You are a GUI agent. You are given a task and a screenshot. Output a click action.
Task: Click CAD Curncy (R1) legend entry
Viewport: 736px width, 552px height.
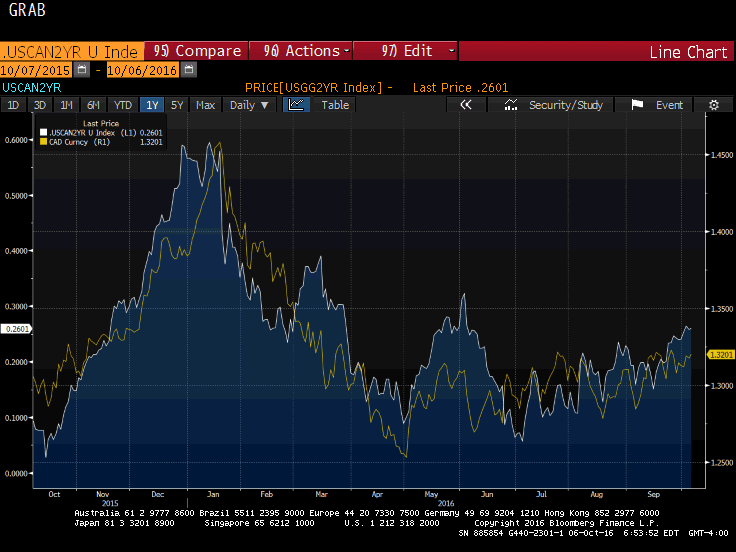click(101, 142)
